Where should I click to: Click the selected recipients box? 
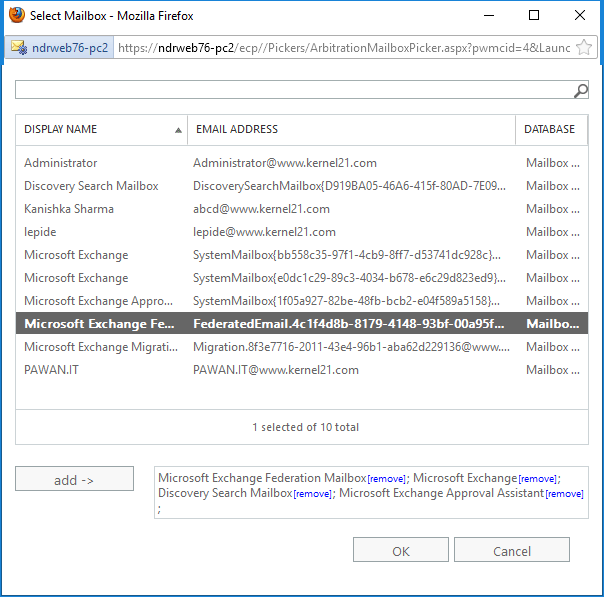pos(371,493)
